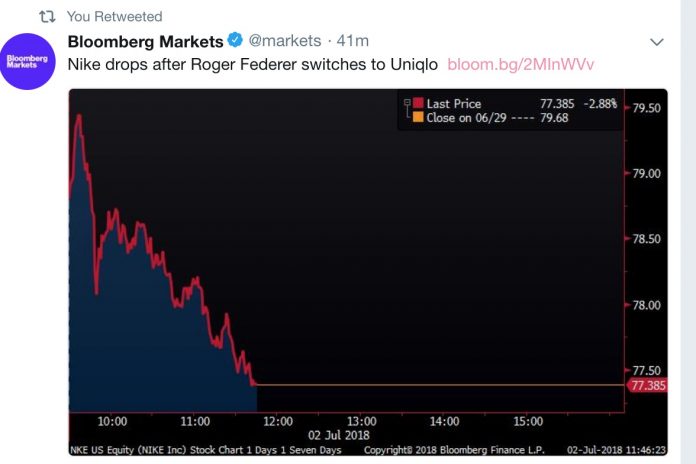
Task: Click the "You Retweeted" label
Action: coord(115,17)
